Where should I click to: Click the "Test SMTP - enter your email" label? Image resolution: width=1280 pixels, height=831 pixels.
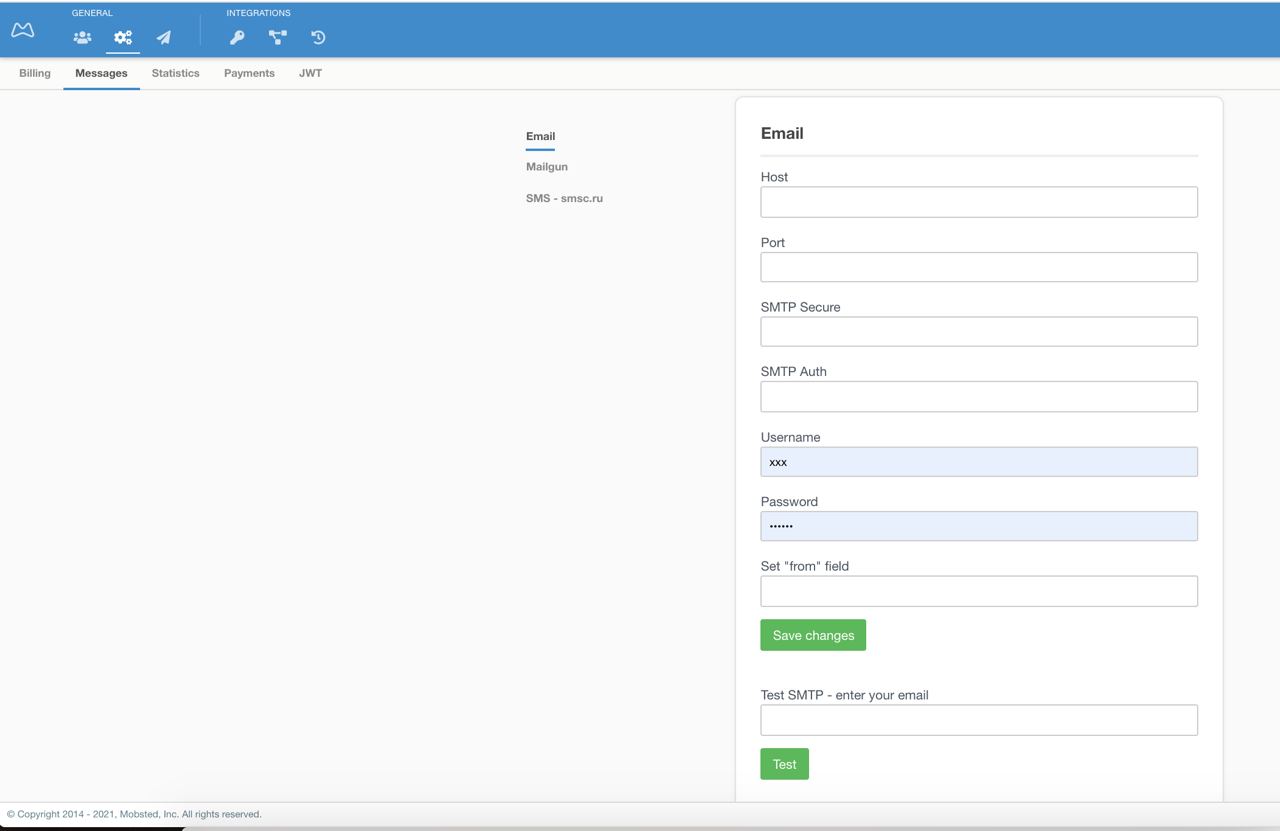pyautogui.click(x=844, y=695)
